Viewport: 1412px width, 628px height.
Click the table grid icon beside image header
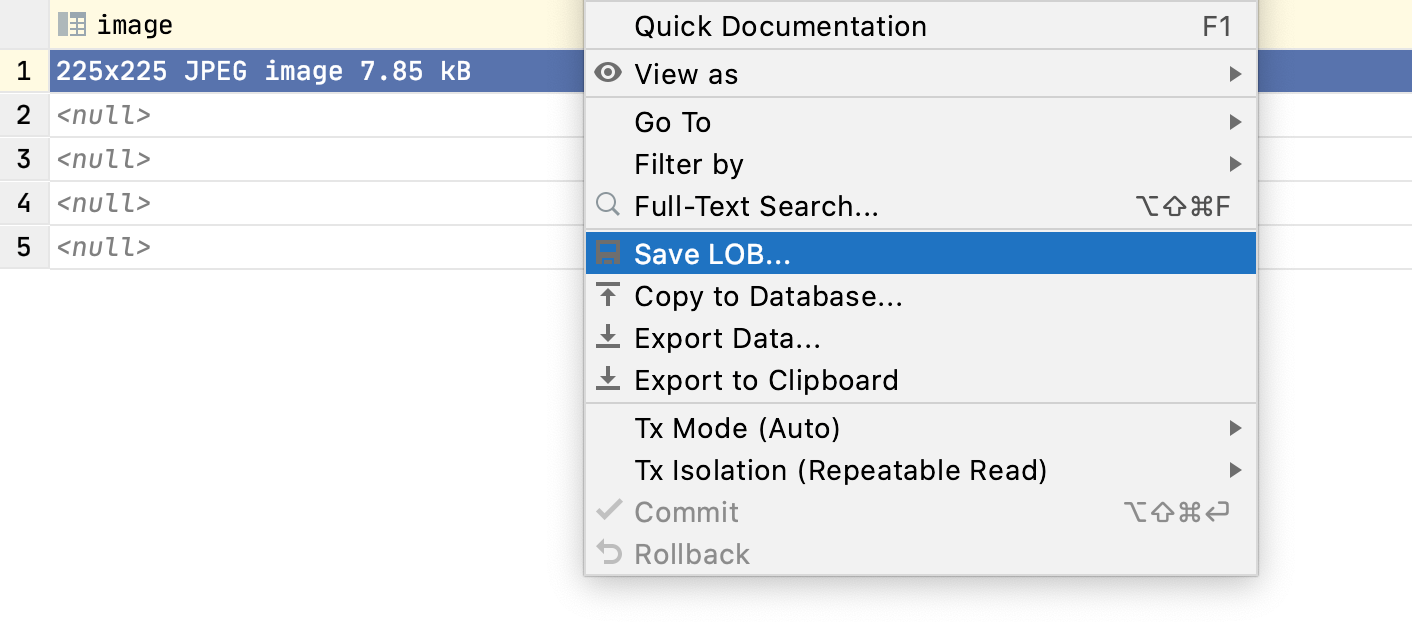pos(72,22)
